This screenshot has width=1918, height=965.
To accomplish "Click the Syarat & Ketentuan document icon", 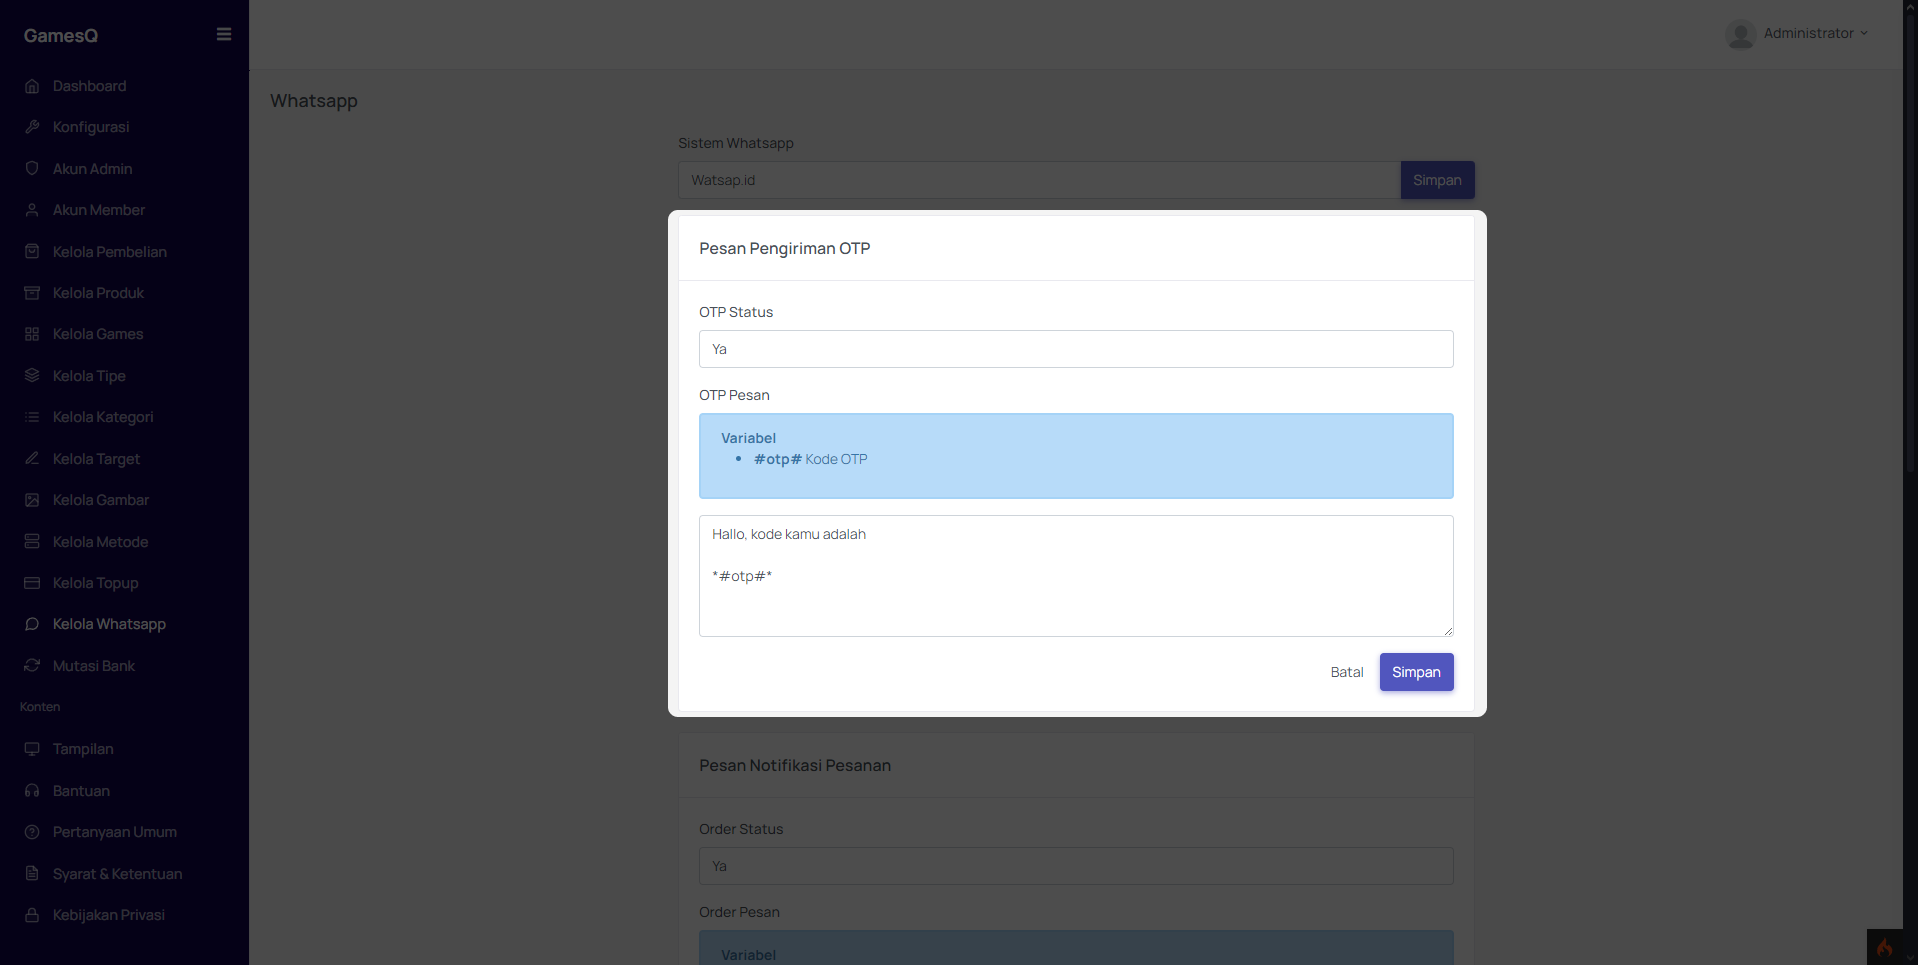I will click(32, 874).
